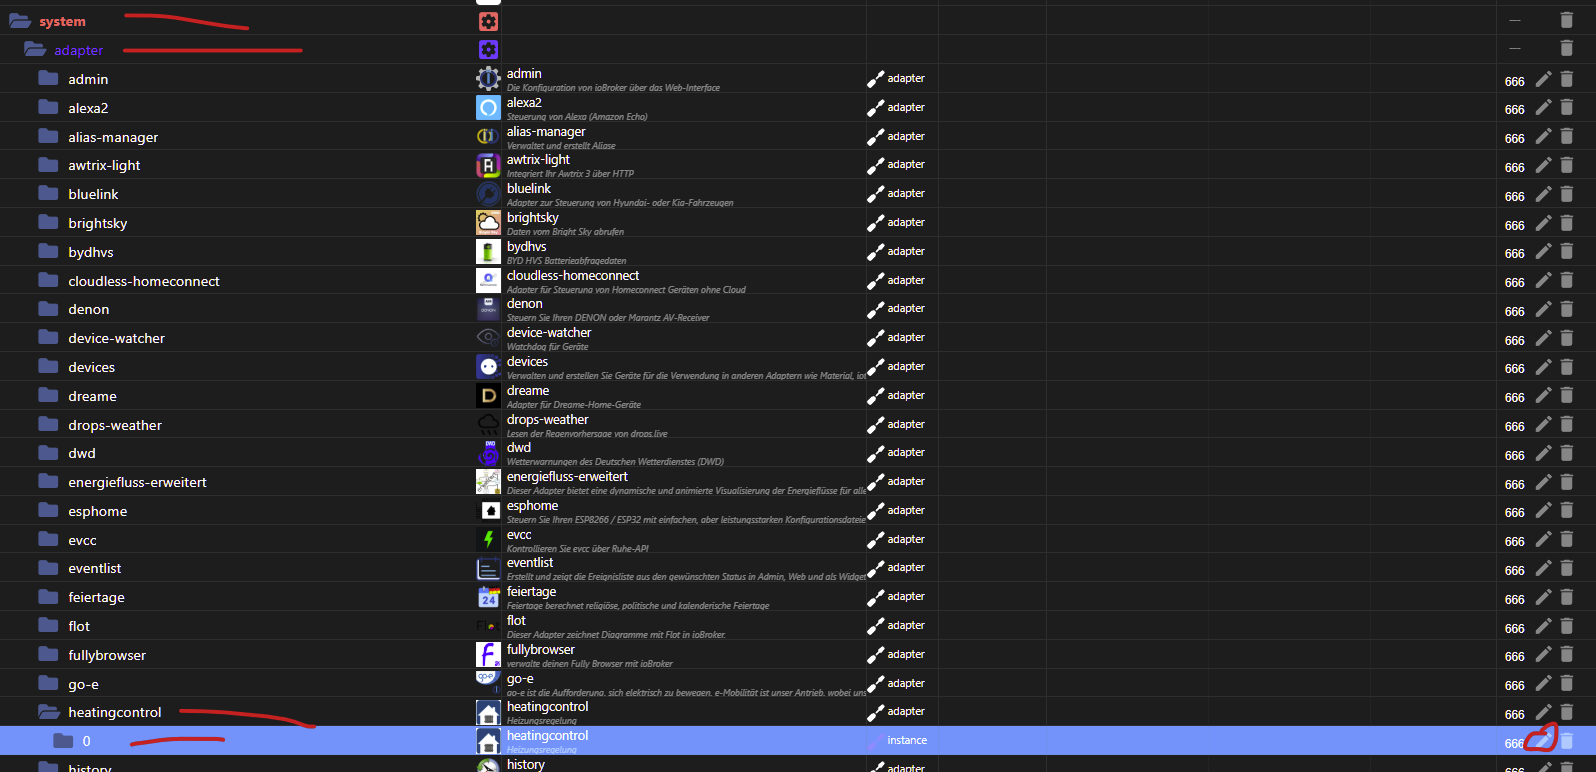This screenshot has height=772, width=1596.
Task: Delete the dreame object via trash icon
Action: point(1567,395)
